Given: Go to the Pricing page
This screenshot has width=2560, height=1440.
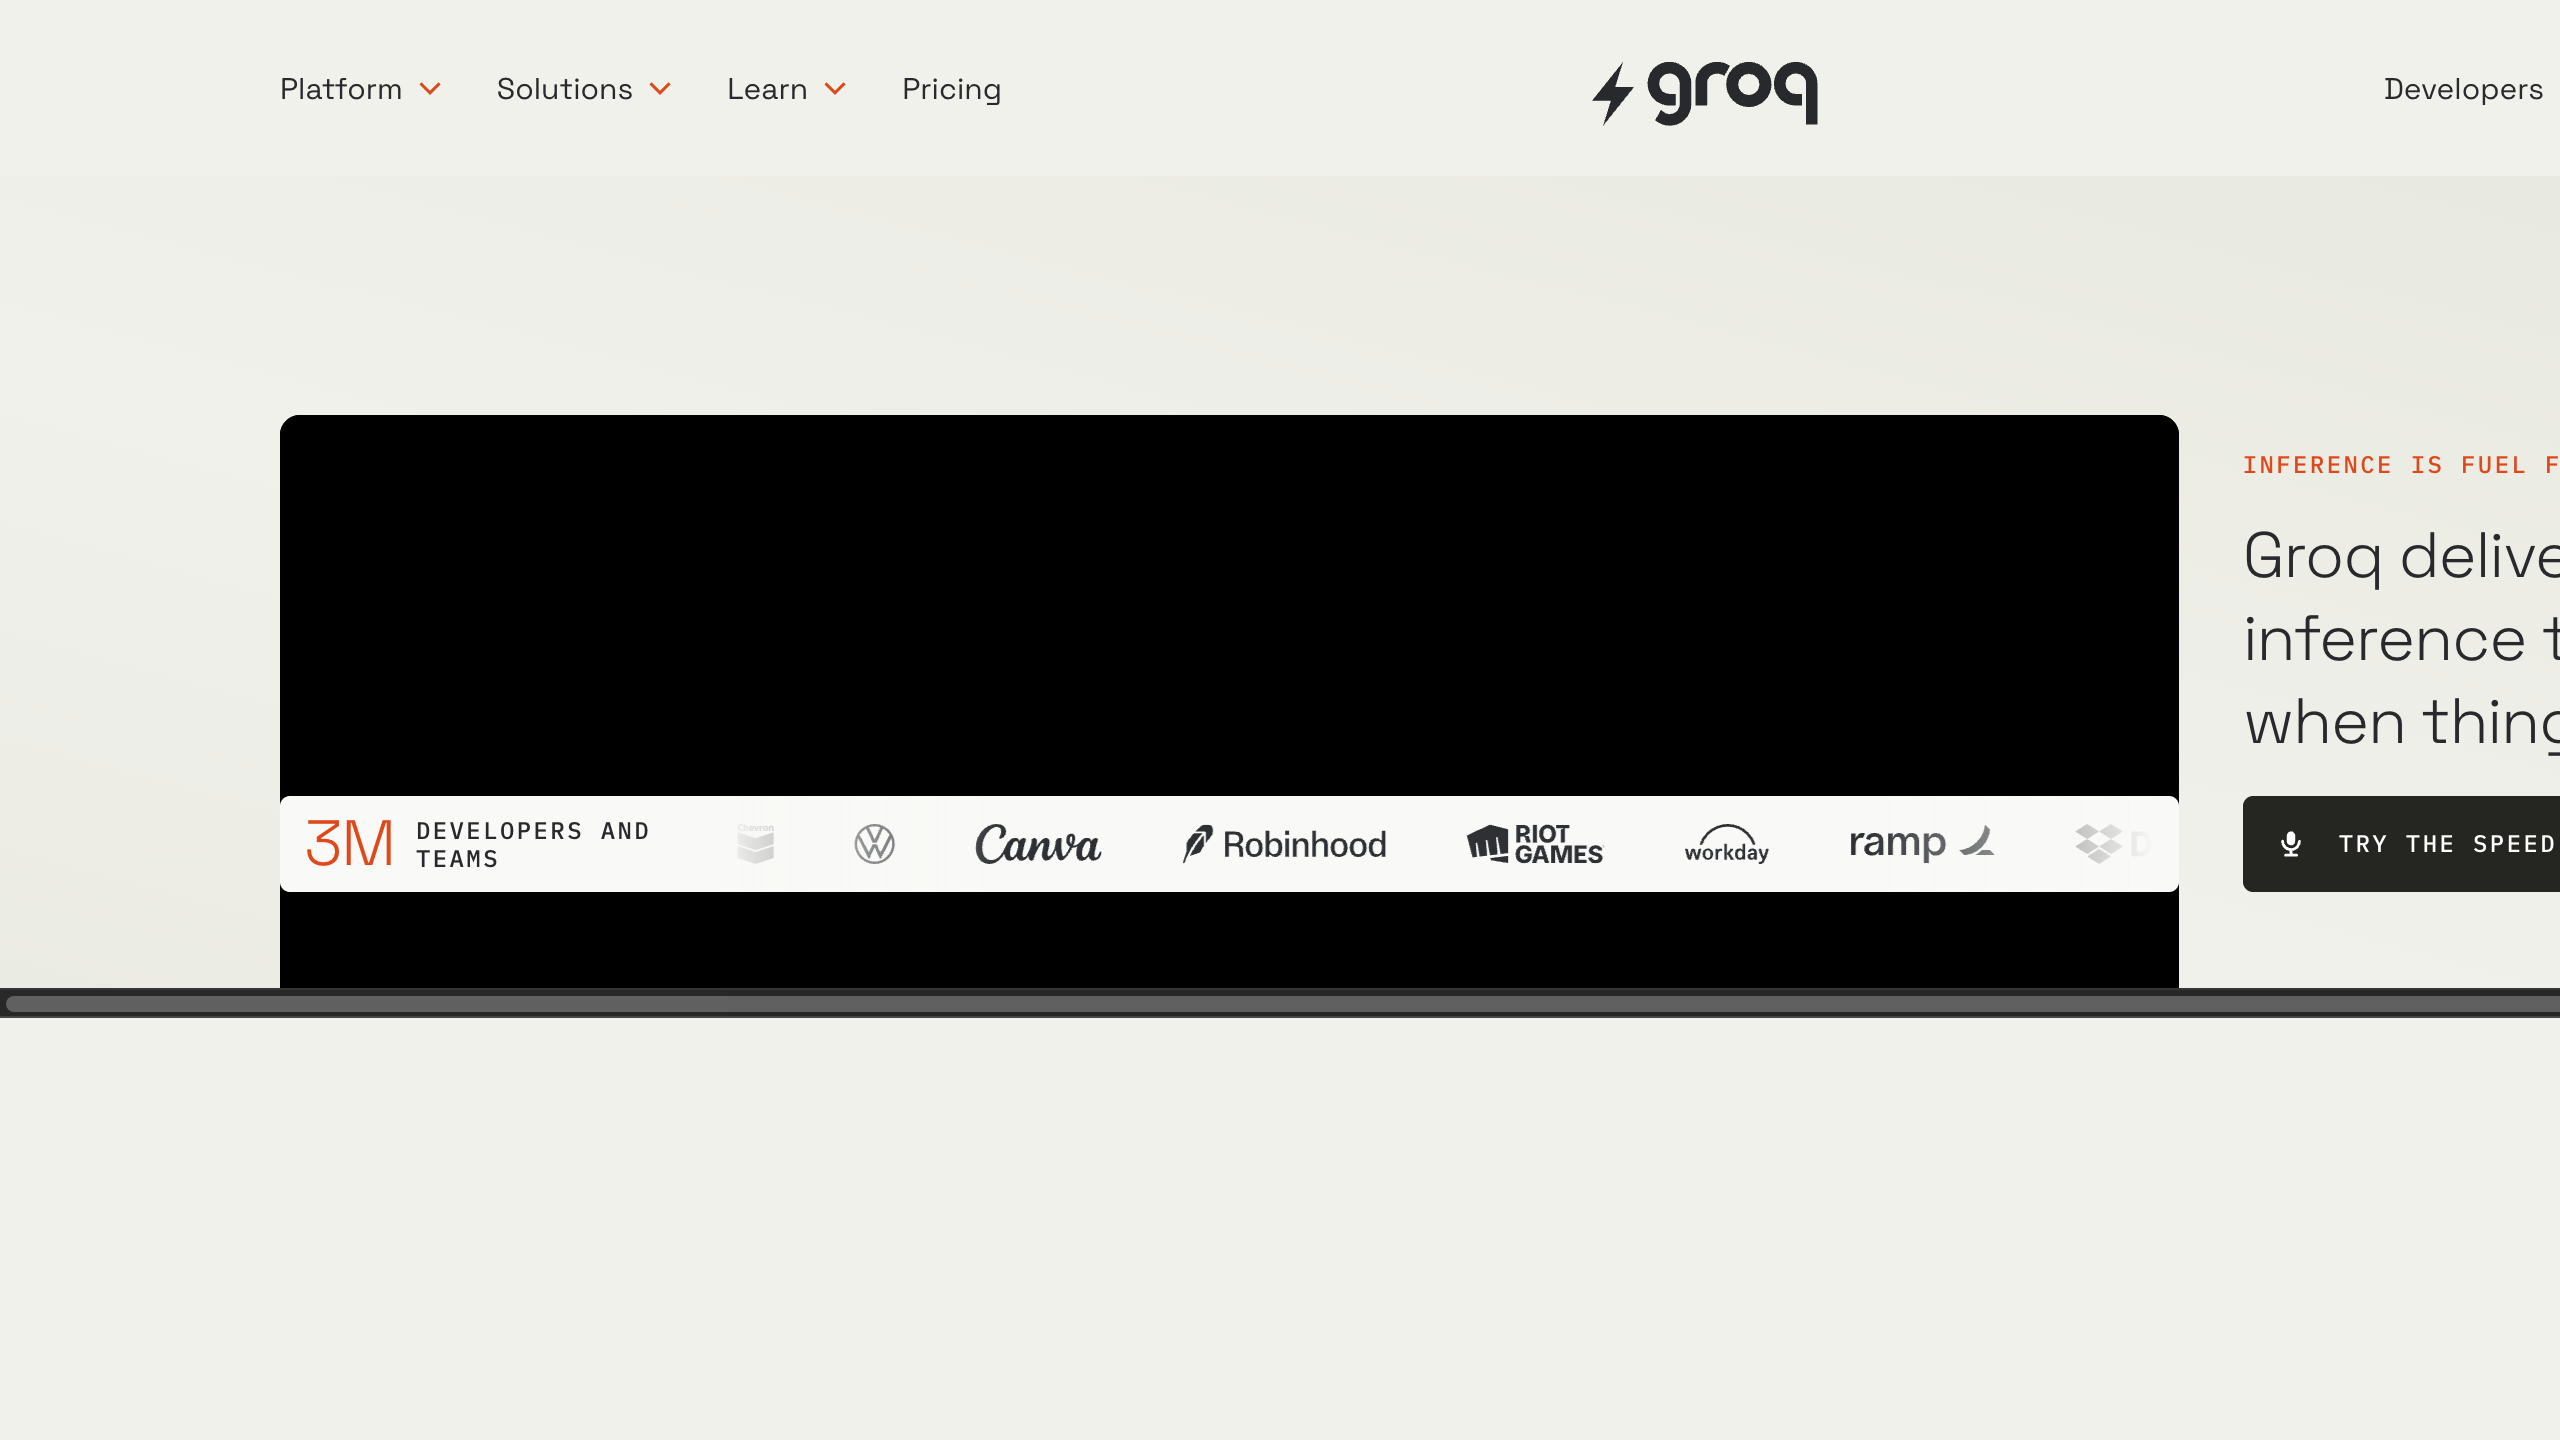Looking at the screenshot, I should click(951, 89).
